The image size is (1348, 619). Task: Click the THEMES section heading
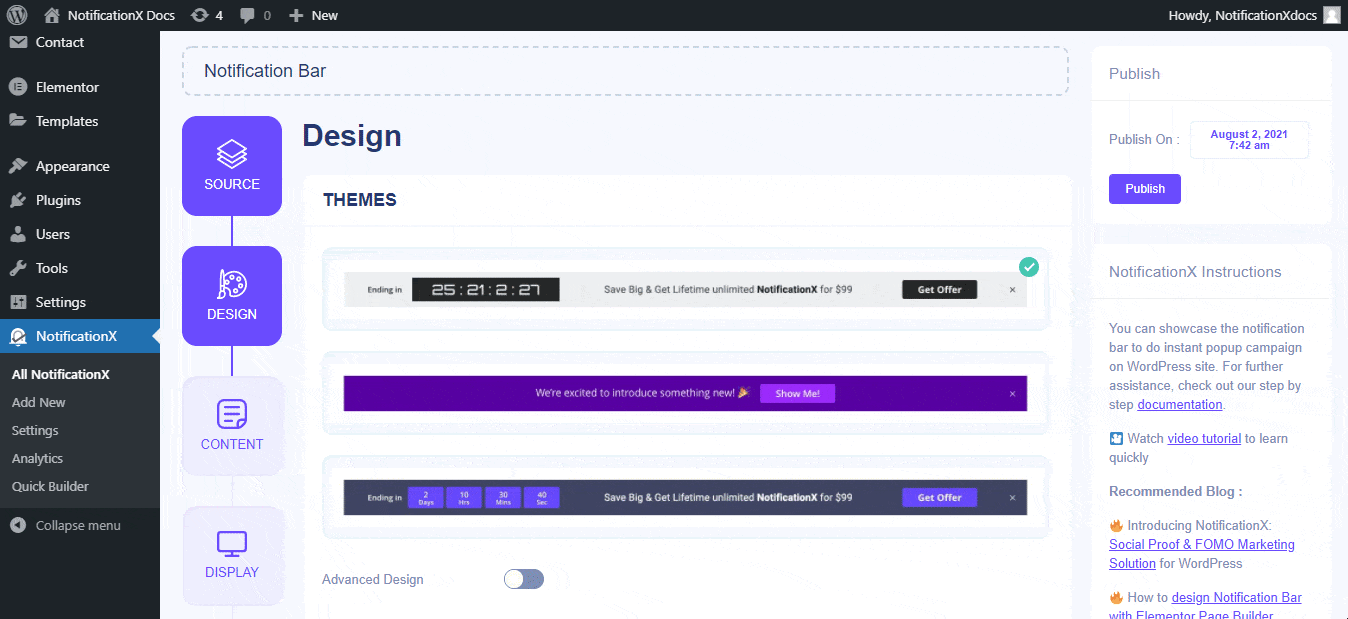coord(360,200)
